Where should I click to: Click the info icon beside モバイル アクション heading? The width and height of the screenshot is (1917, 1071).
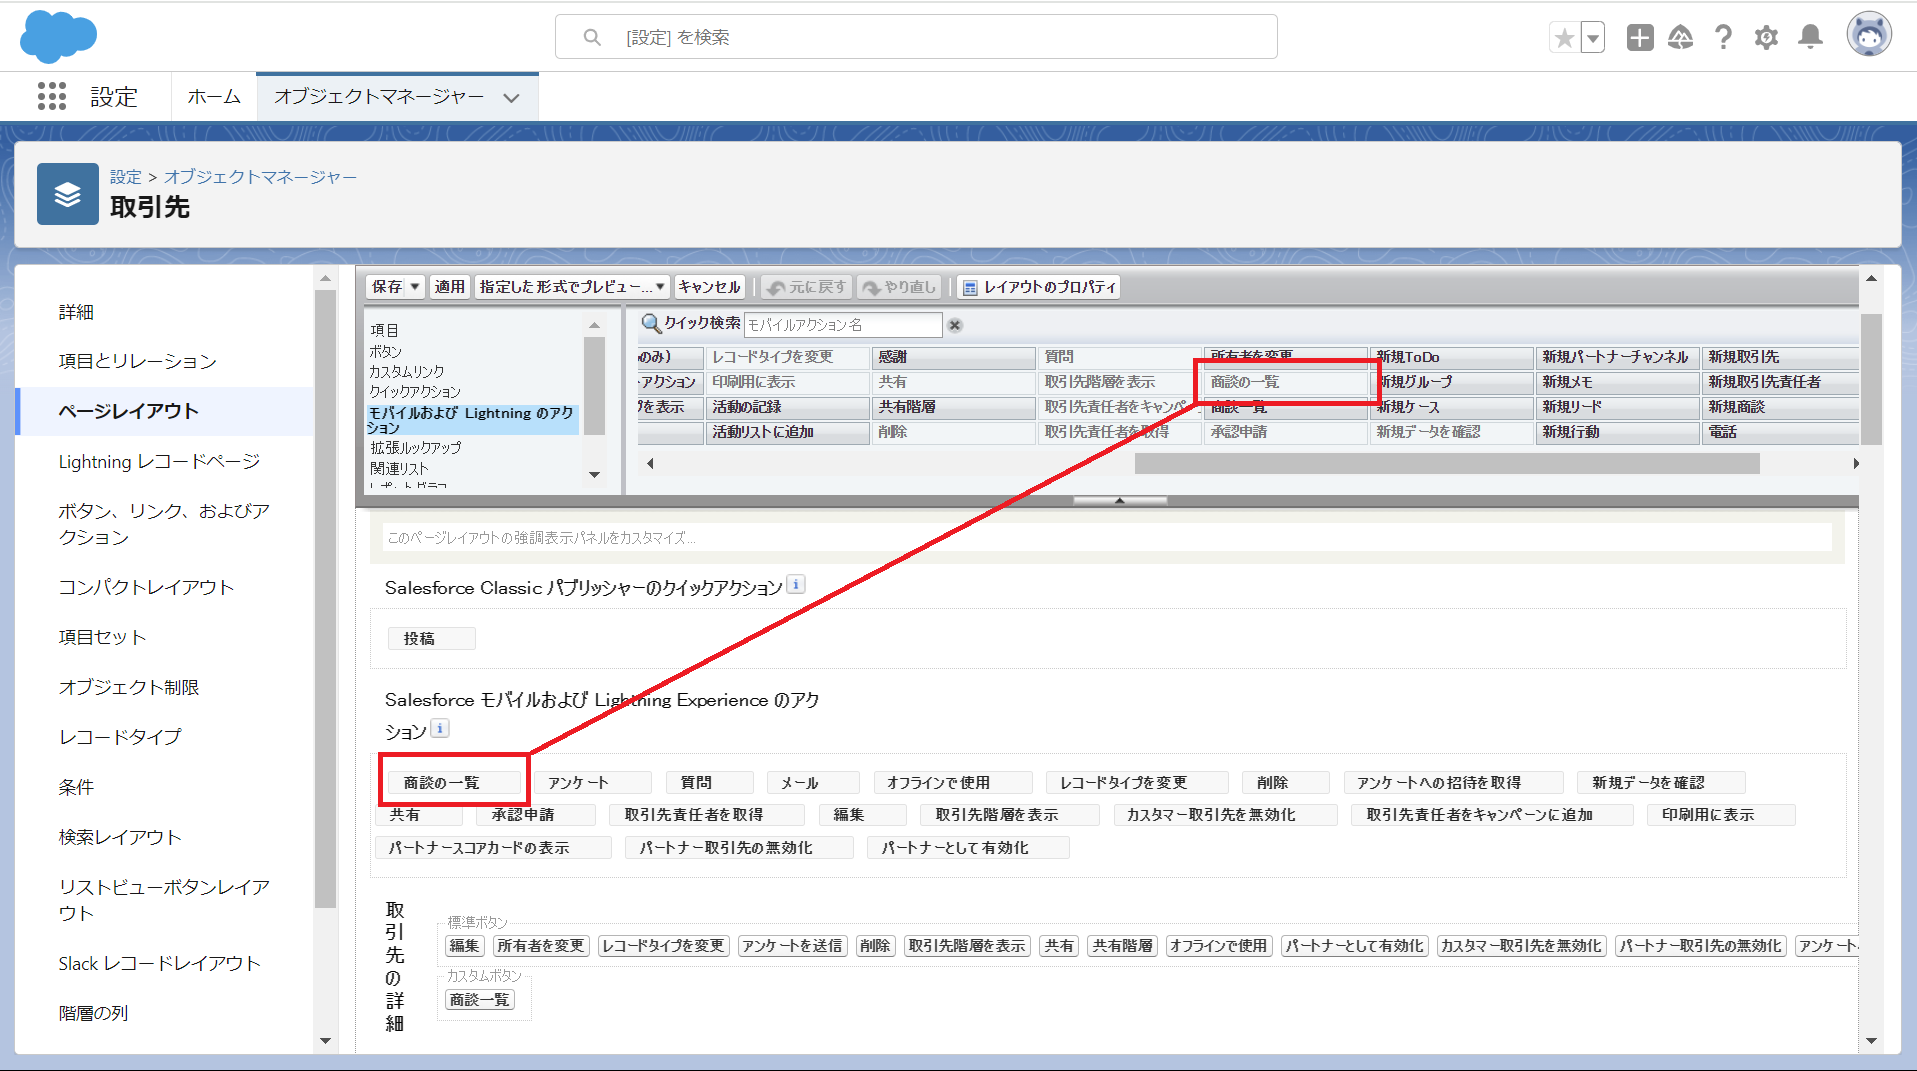coord(440,729)
